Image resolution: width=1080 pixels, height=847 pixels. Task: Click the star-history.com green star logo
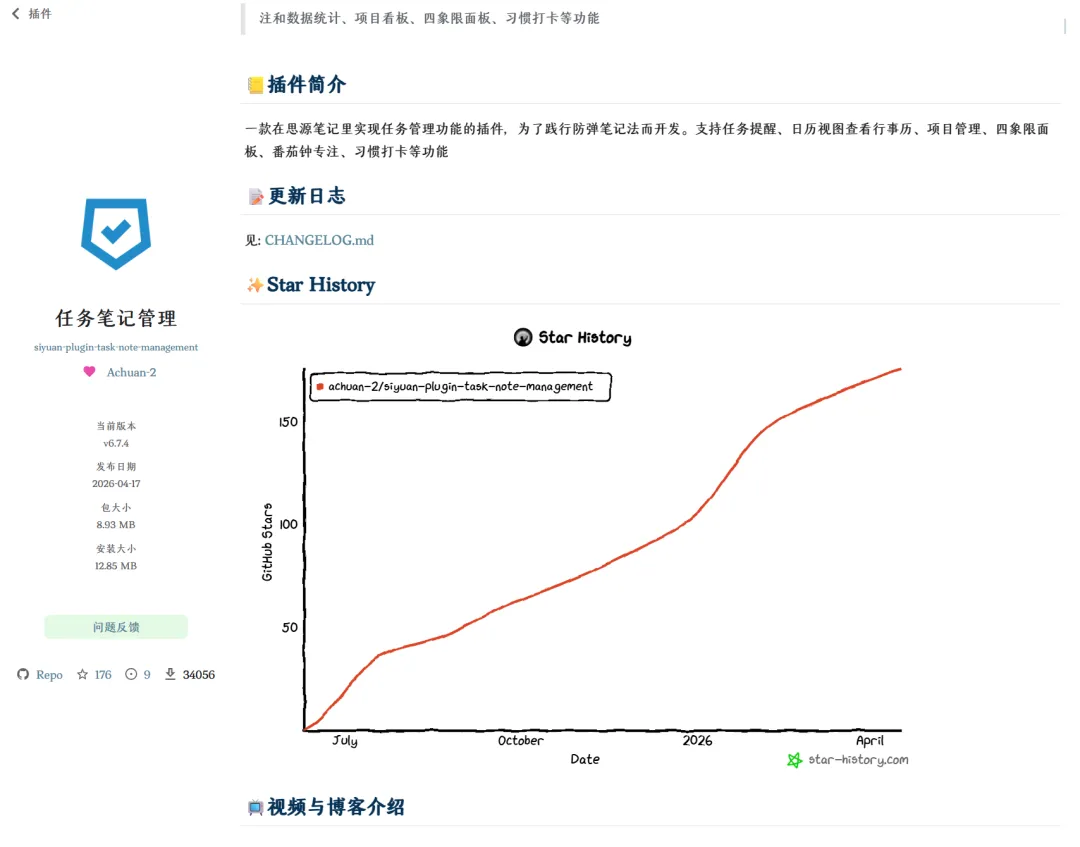pos(795,760)
